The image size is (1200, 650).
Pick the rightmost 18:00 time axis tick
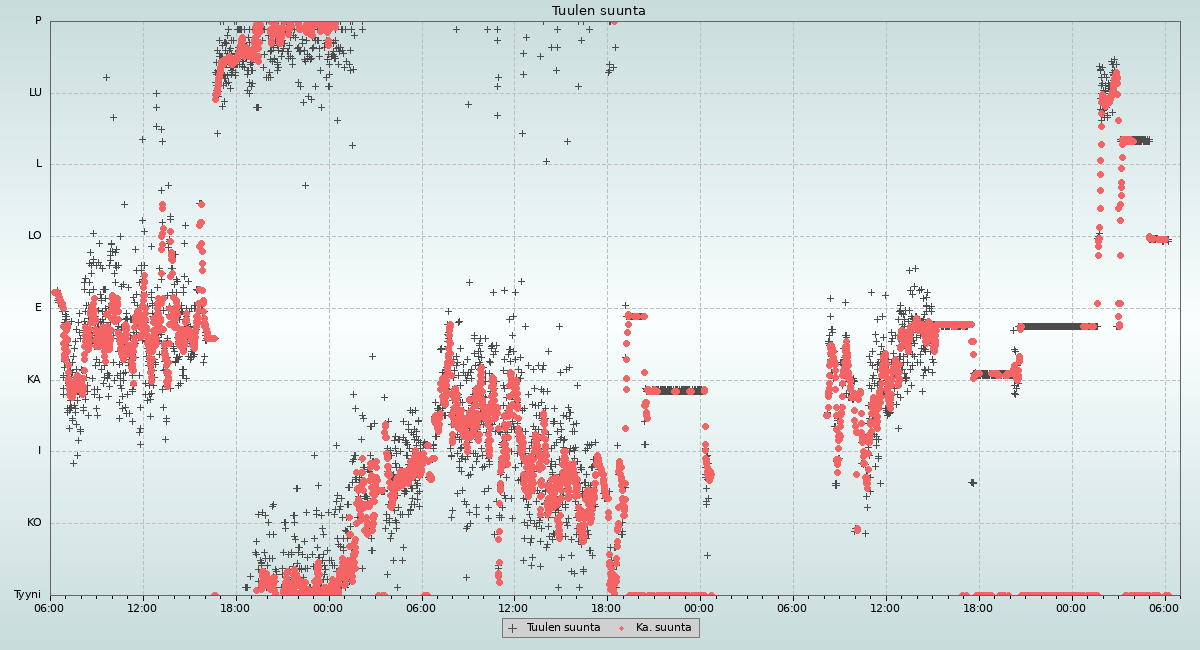pyautogui.click(x=978, y=607)
